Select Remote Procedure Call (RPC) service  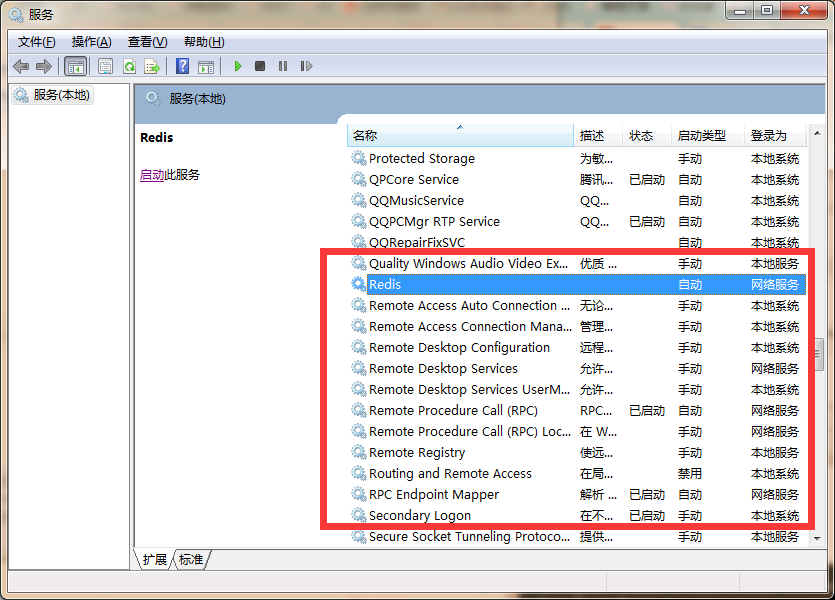577,410
